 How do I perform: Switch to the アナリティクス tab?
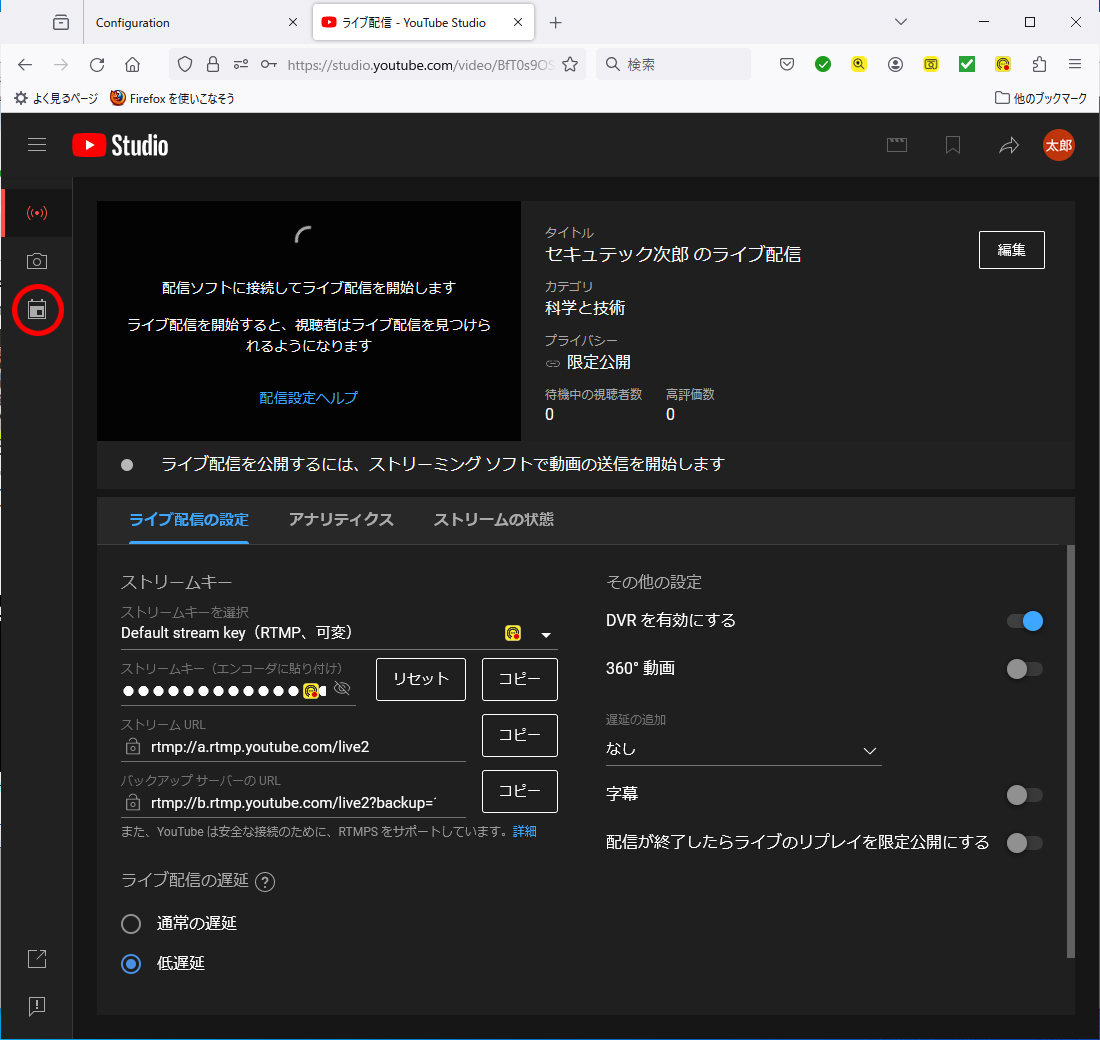pyautogui.click(x=341, y=519)
